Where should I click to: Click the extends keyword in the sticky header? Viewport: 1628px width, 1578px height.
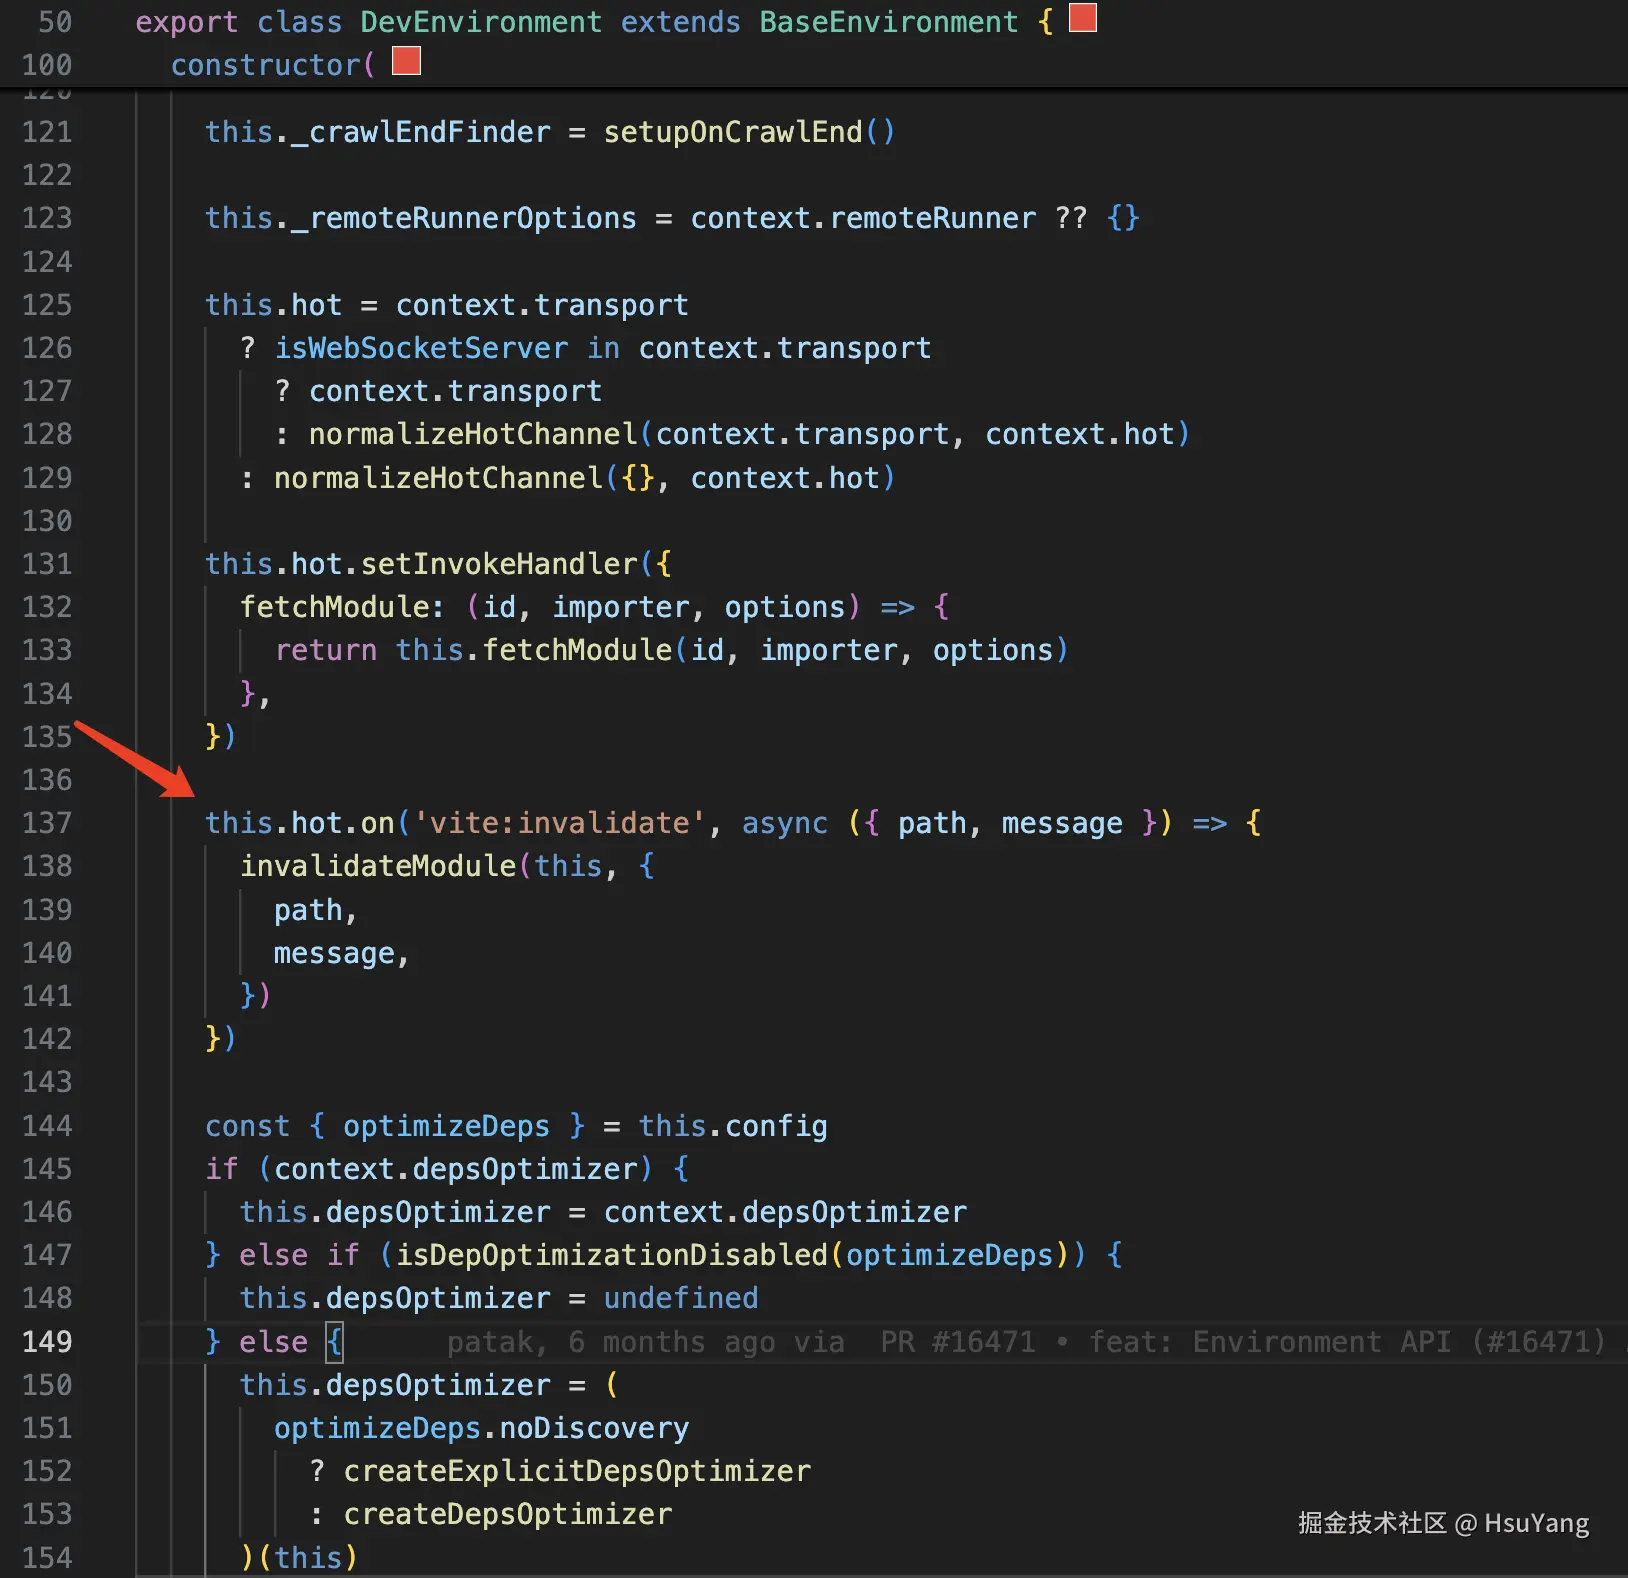click(x=680, y=22)
